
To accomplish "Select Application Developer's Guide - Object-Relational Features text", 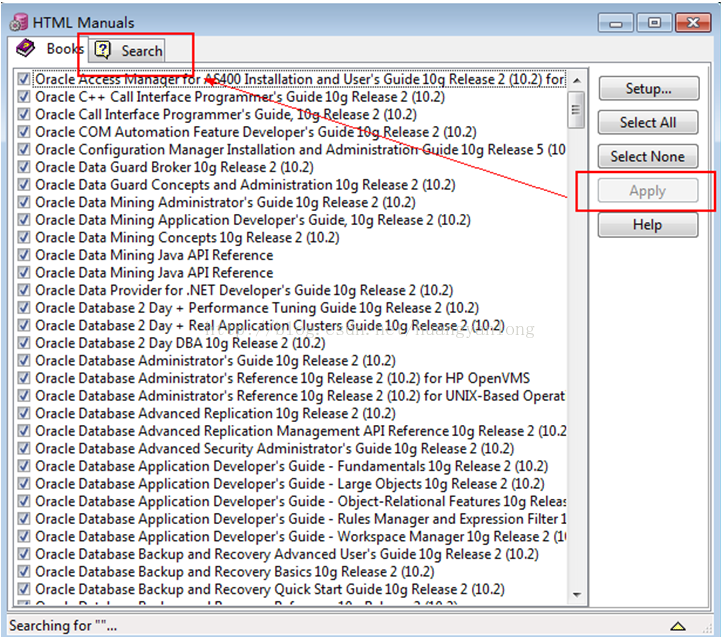I will tap(301, 501).
